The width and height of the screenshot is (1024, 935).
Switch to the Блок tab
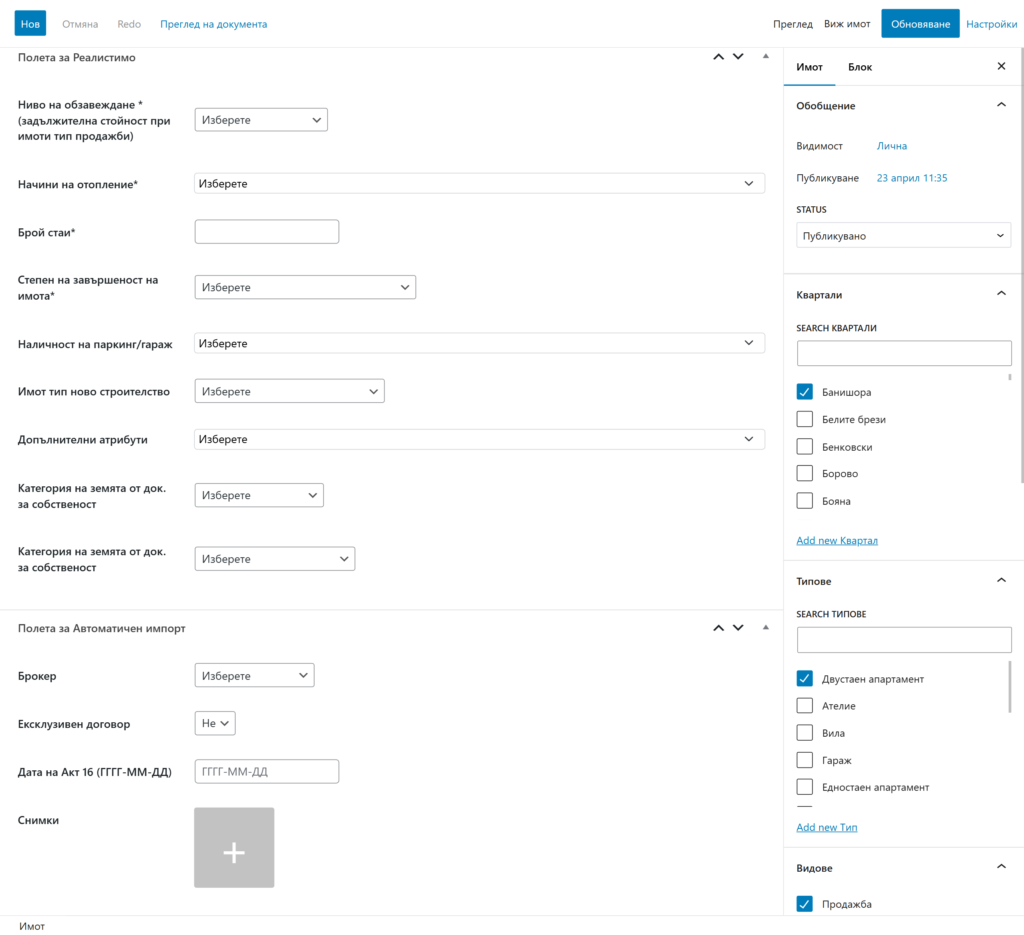pos(859,67)
